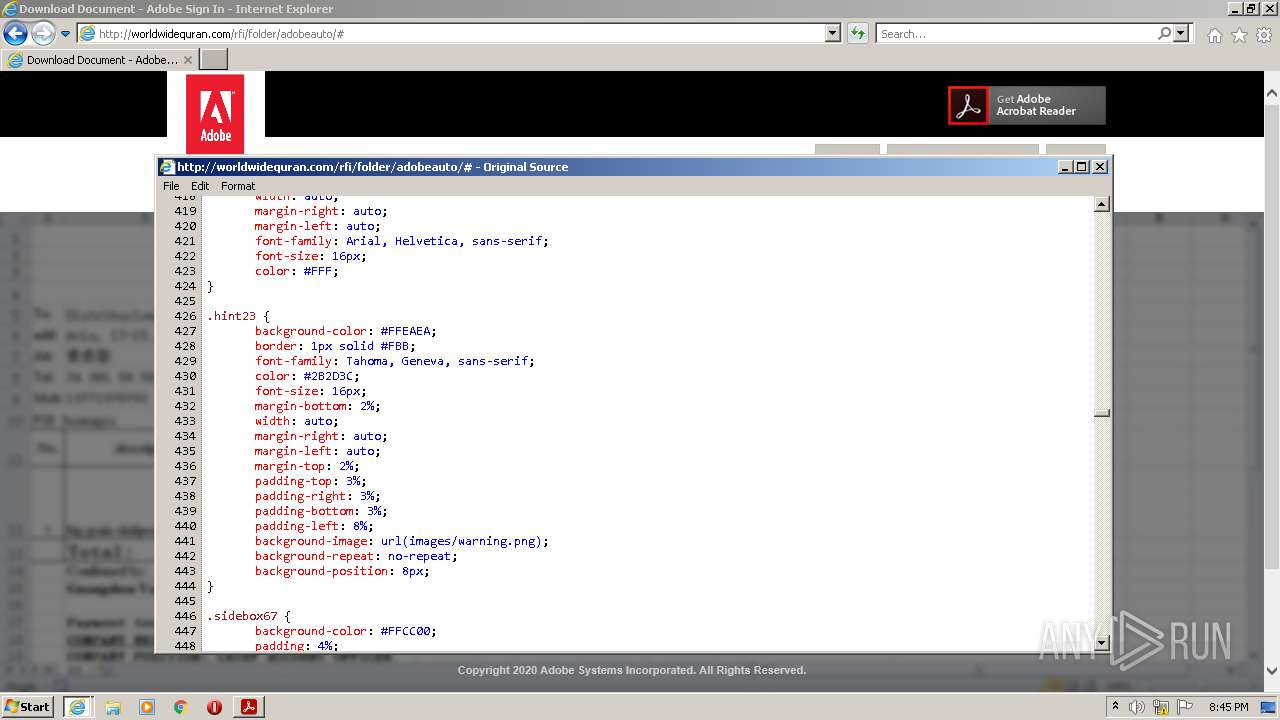Maximize the Original Source window

[x=1082, y=167]
